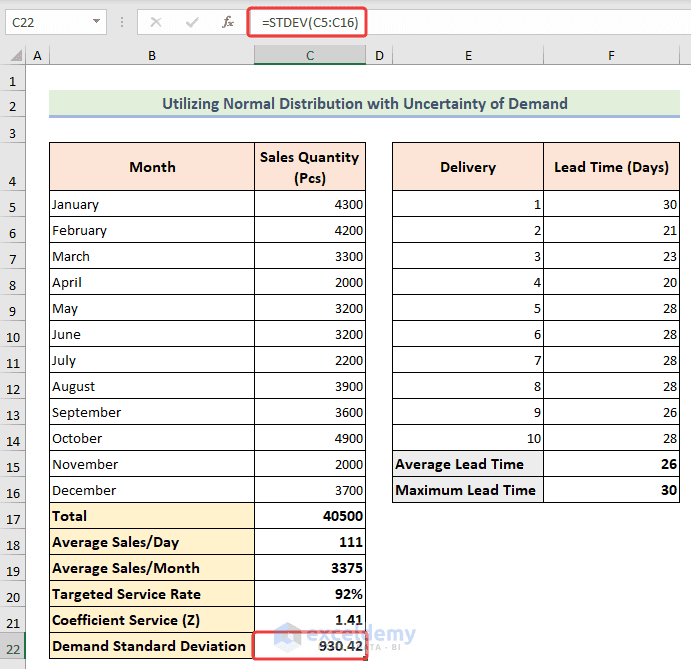Screen dimensions: 691x669
Task: Click the Insert Function fx icon
Action: [x=227, y=22]
